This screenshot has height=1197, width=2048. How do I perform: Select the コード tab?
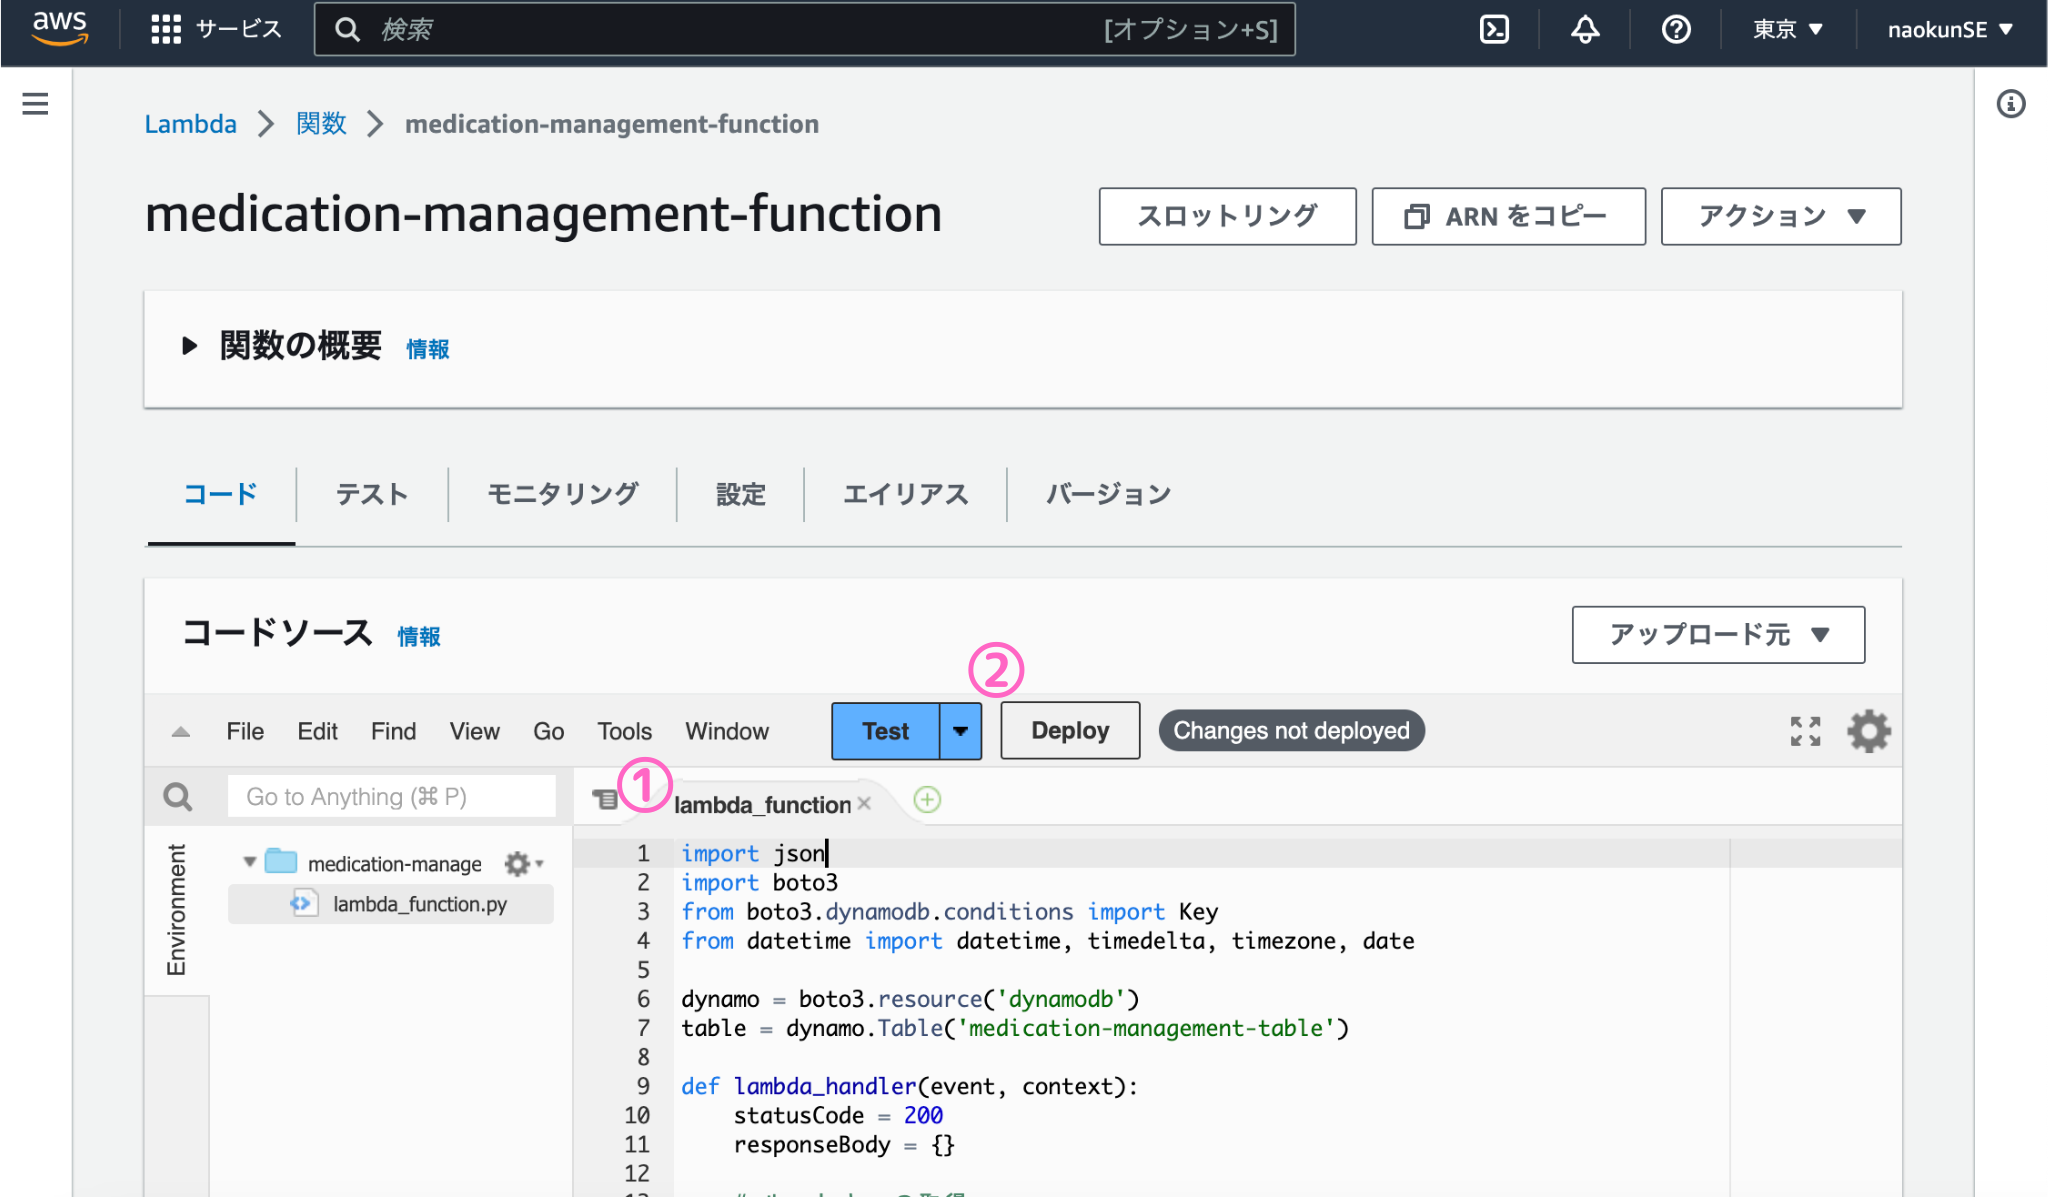[220, 494]
